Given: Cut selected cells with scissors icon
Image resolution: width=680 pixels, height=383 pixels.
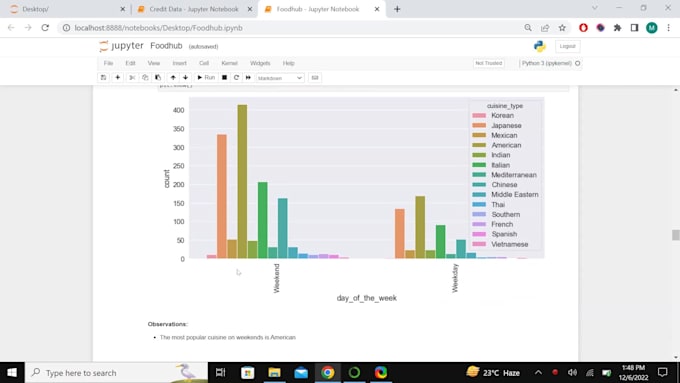Looking at the screenshot, I should point(132,78).
